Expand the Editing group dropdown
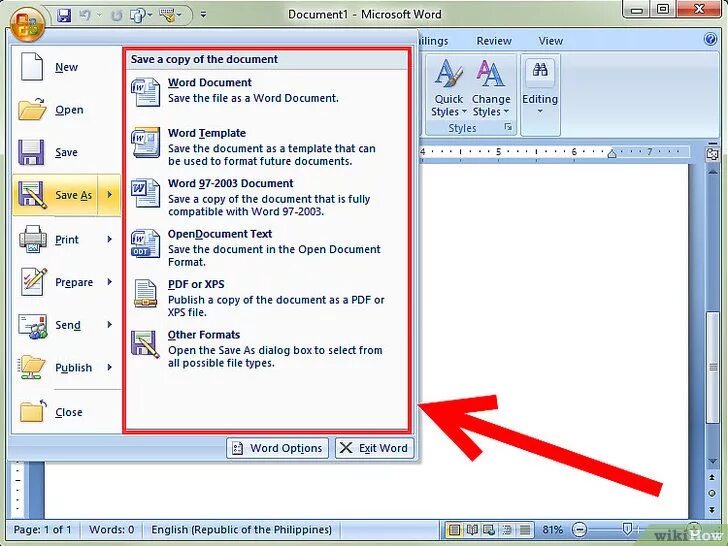 pyautogui.click(x=540, y=89)
